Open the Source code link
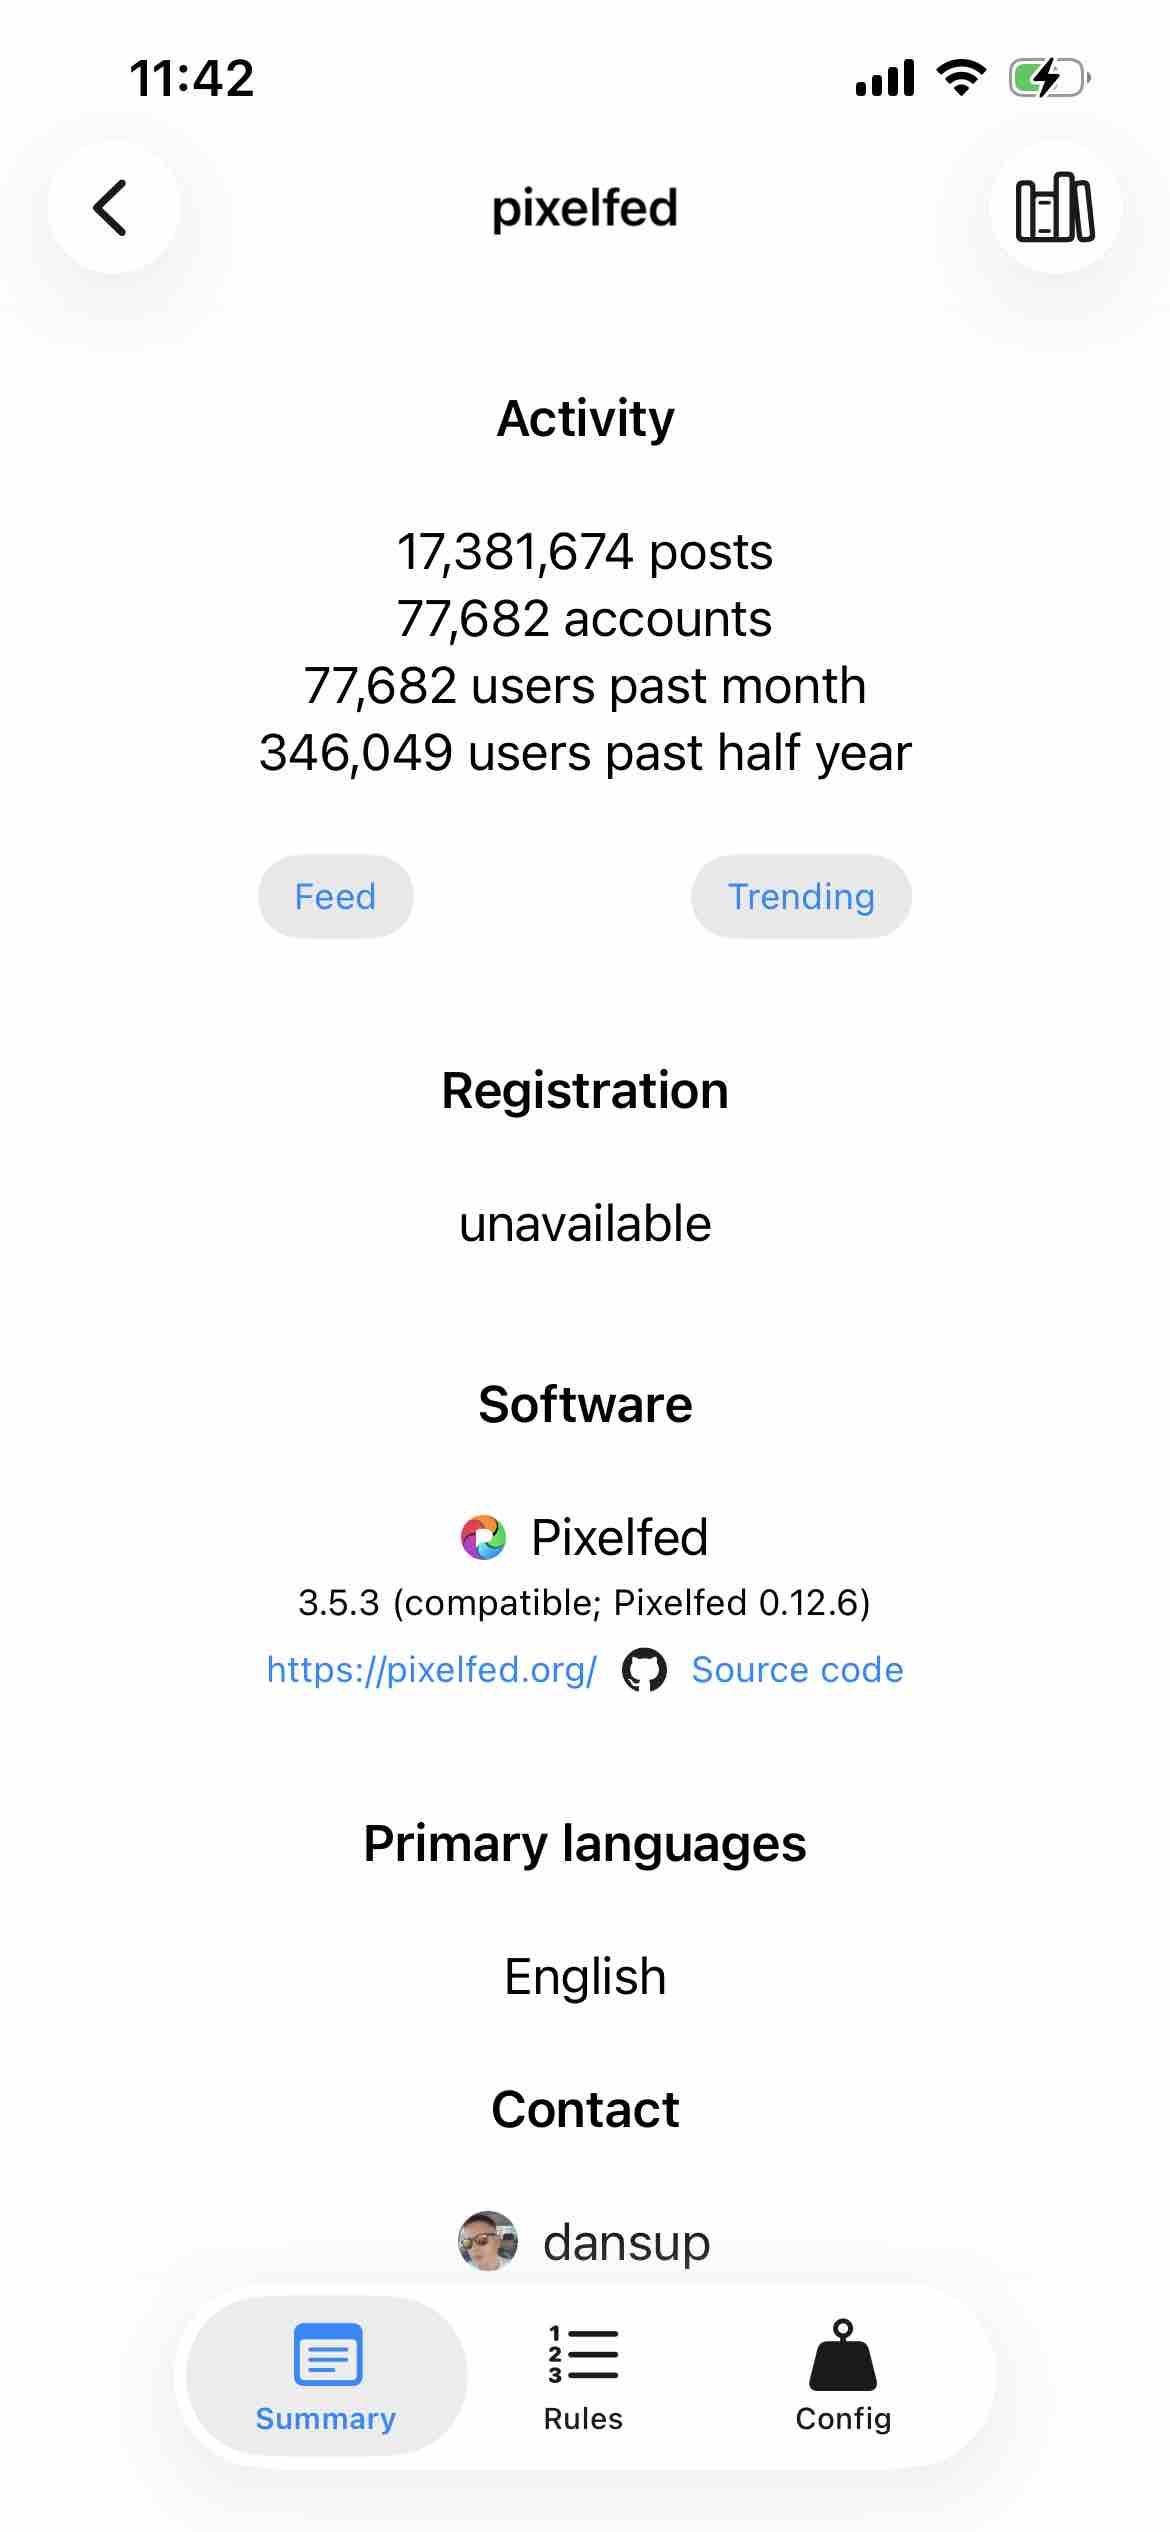This screenshot has height=2532, width=1170. coord(797,1670)
